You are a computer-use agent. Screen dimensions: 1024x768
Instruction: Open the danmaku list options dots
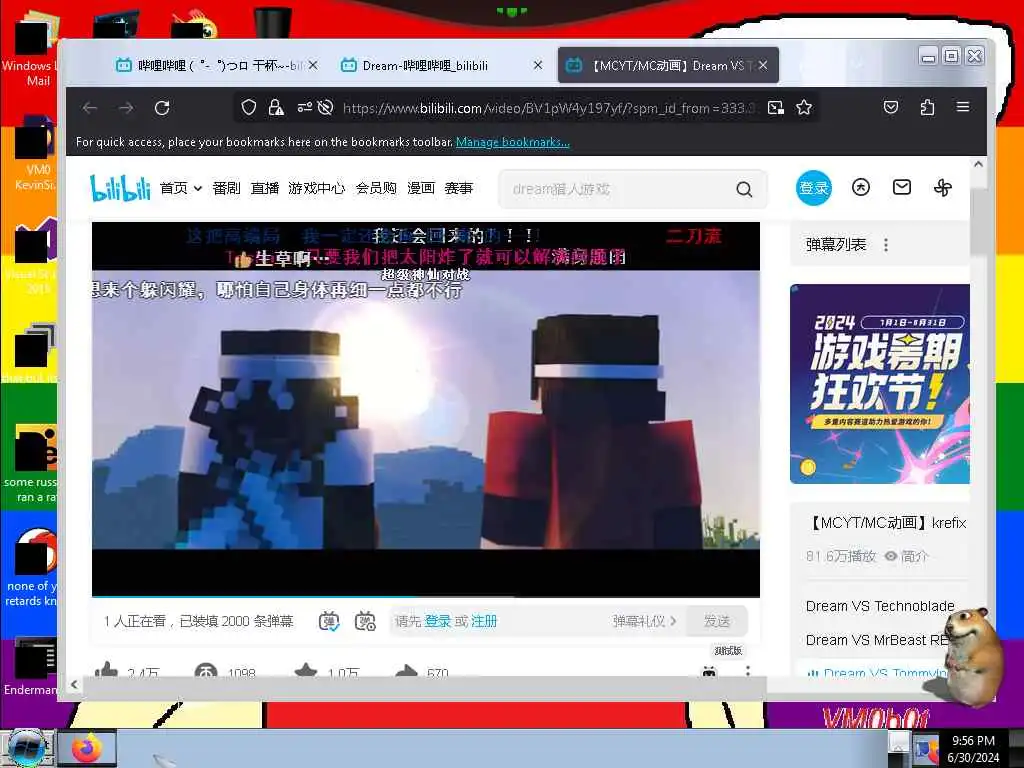tap(886, 245)
